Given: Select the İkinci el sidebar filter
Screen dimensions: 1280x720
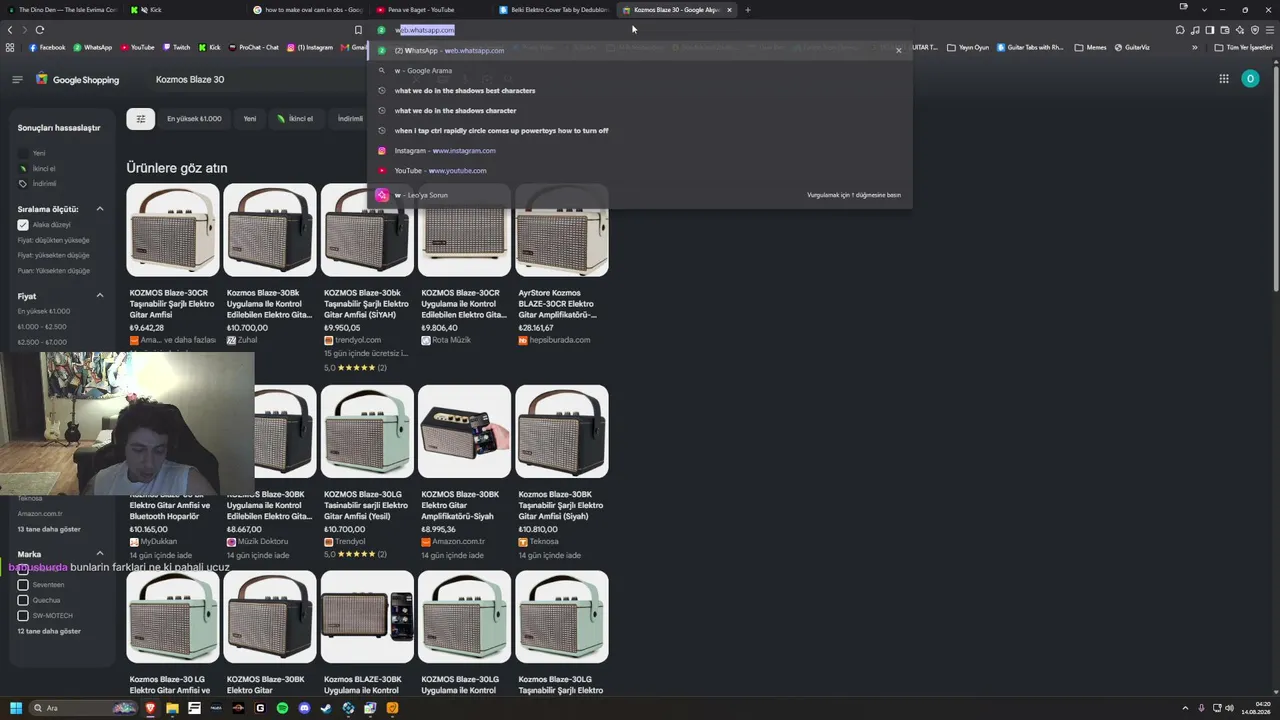Looking at the screenshot, I should click(x=38, y=169).
